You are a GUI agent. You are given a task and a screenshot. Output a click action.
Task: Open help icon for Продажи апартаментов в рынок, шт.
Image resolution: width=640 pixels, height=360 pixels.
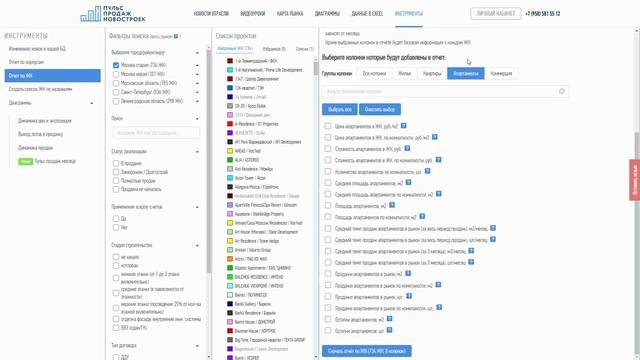(409, 296)
